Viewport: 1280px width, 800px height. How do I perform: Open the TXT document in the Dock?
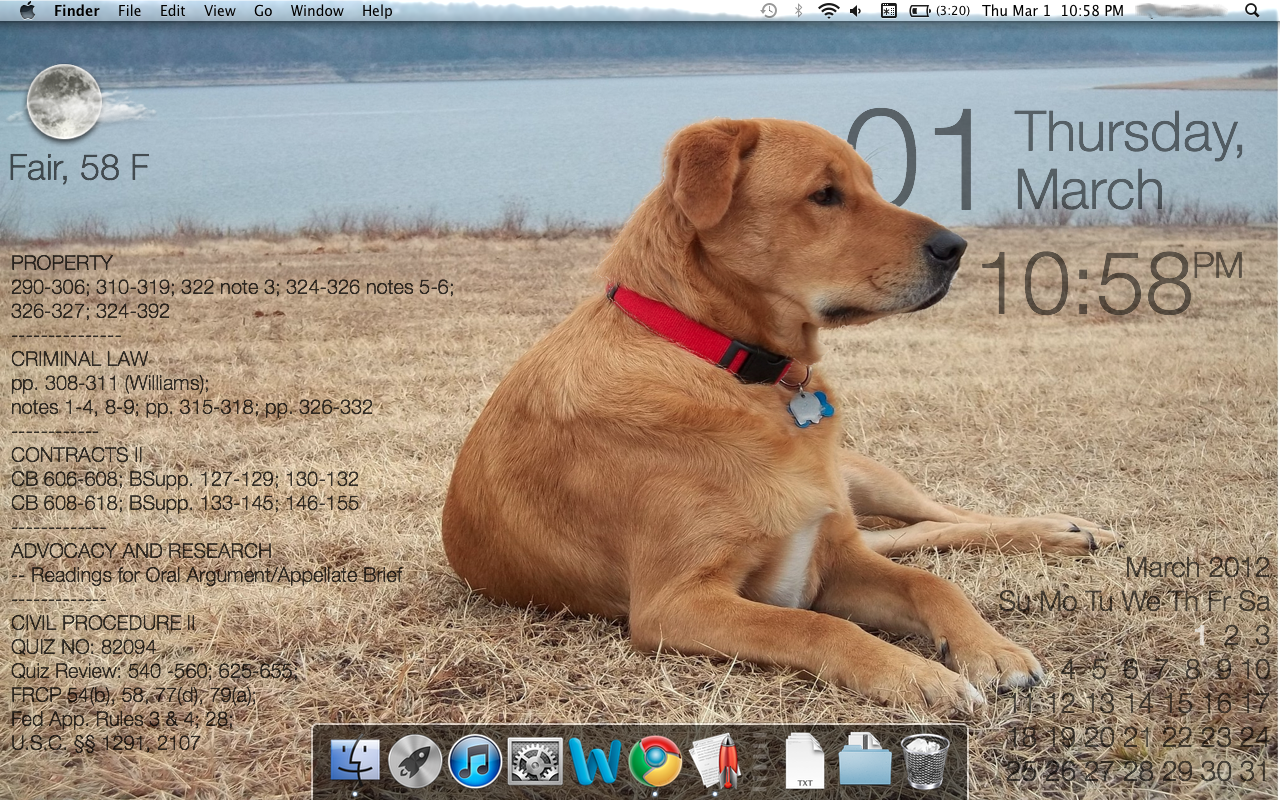point(804,762)
